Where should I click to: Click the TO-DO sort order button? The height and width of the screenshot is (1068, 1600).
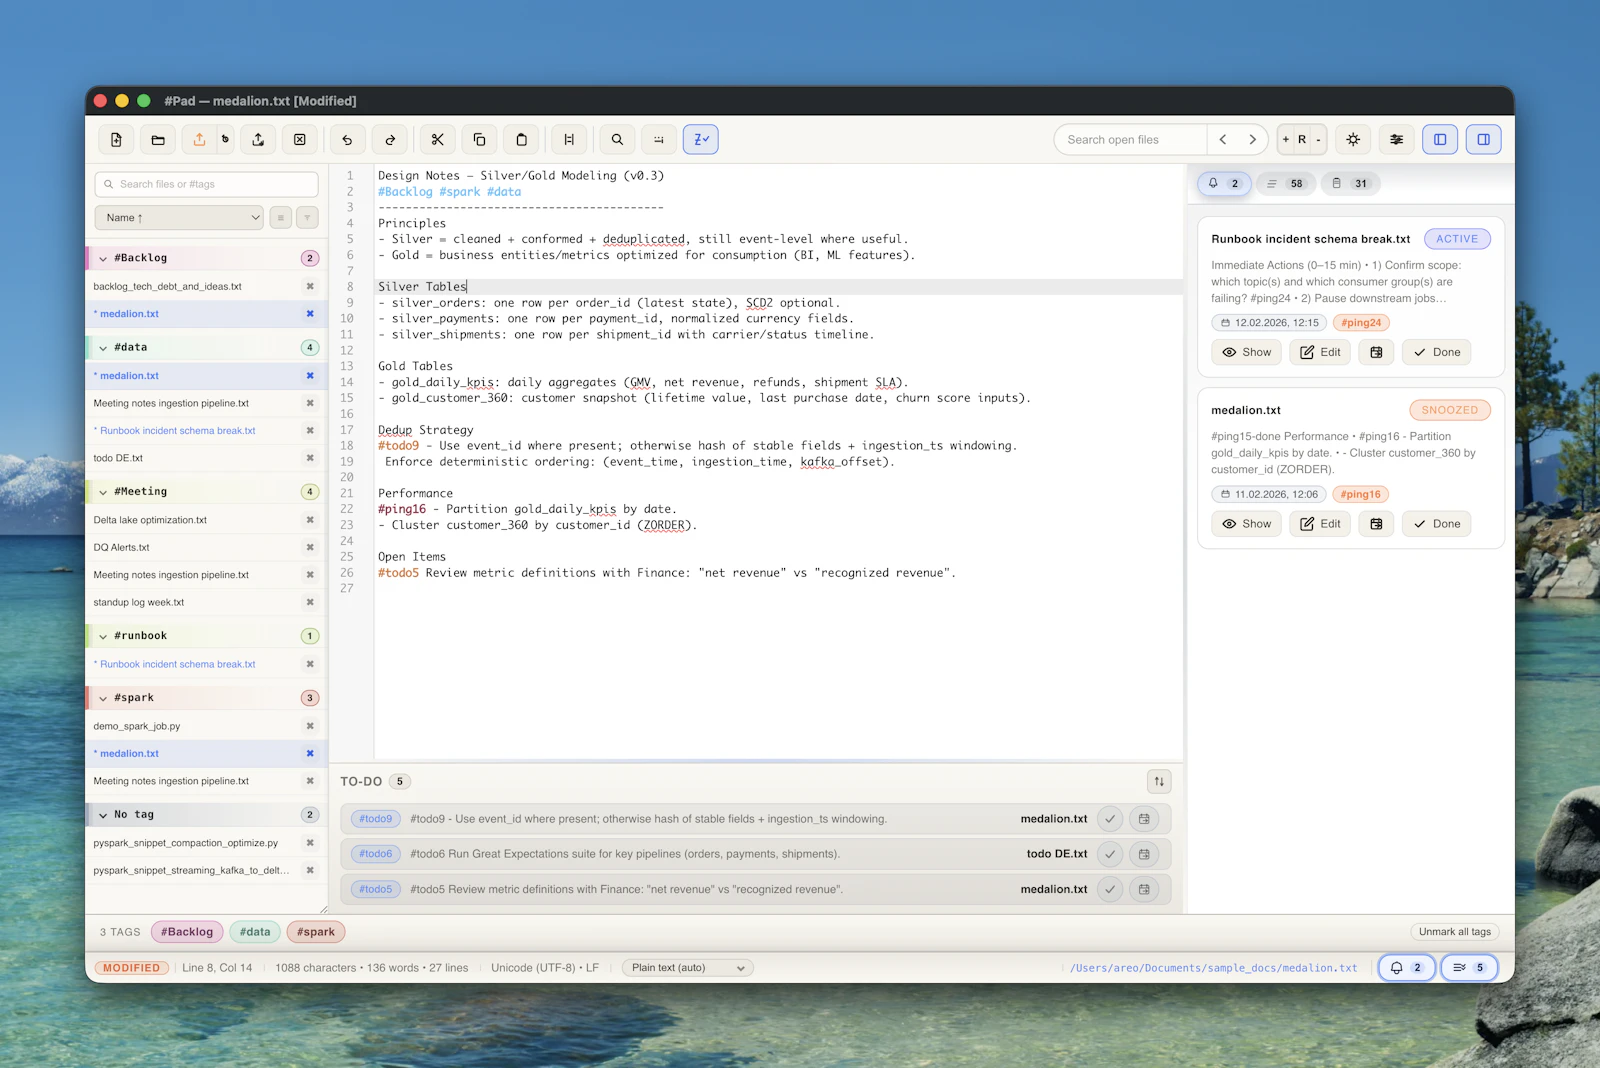click(x=1159, y=782)
